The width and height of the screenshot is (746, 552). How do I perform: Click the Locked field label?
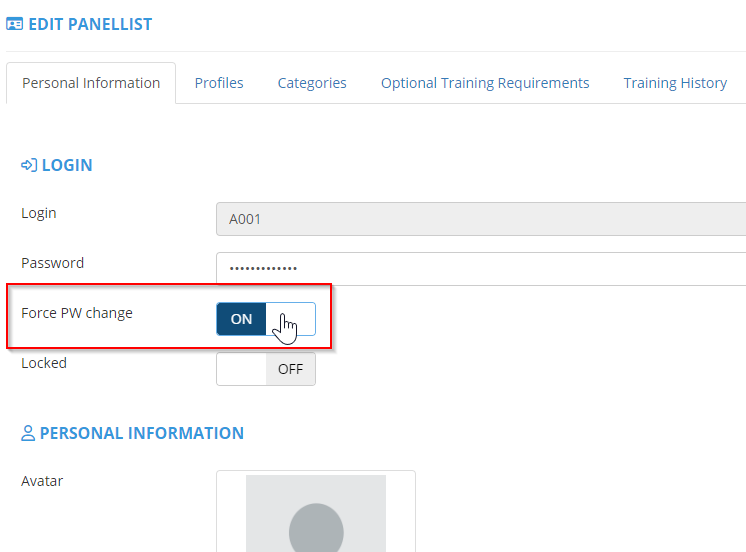pos(44,363)
